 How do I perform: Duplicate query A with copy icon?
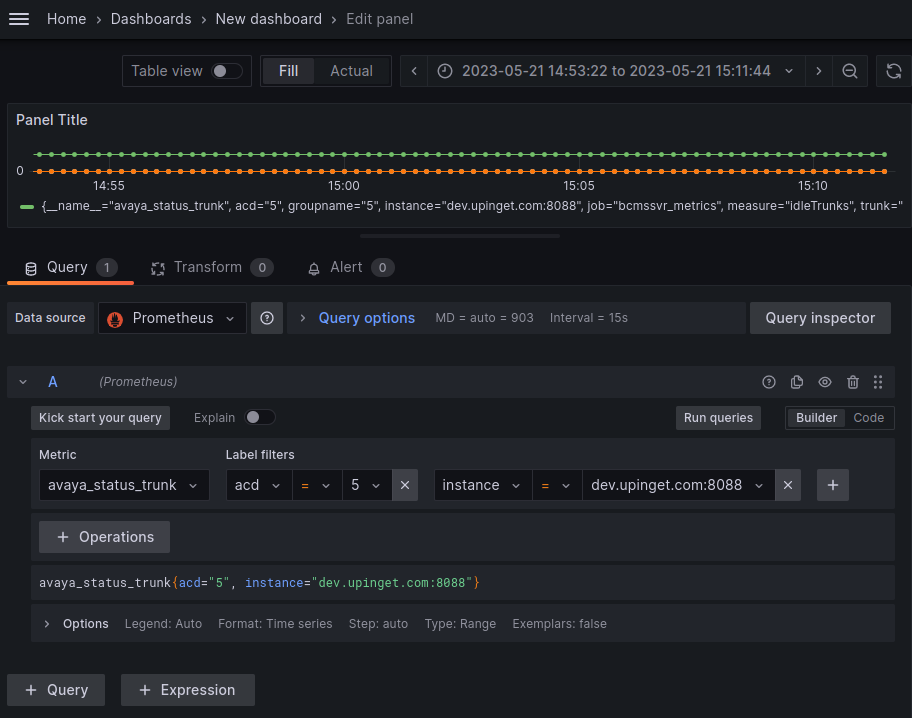coord(797,382)
